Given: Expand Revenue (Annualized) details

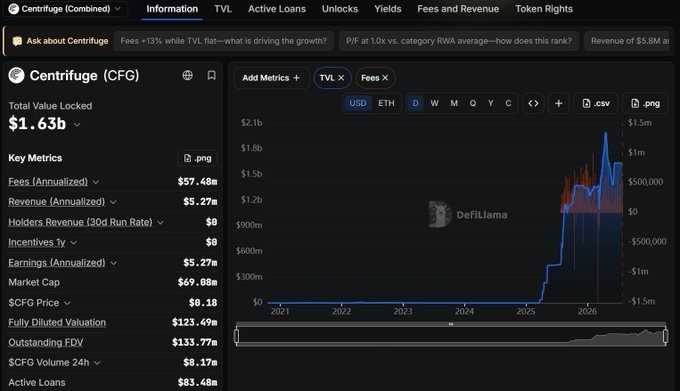Looking at the screenshot, I should [x=113, y=202].
